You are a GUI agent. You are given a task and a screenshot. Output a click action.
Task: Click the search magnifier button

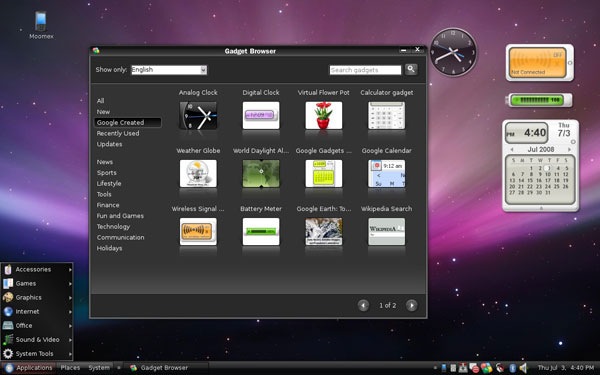point(411,69)
